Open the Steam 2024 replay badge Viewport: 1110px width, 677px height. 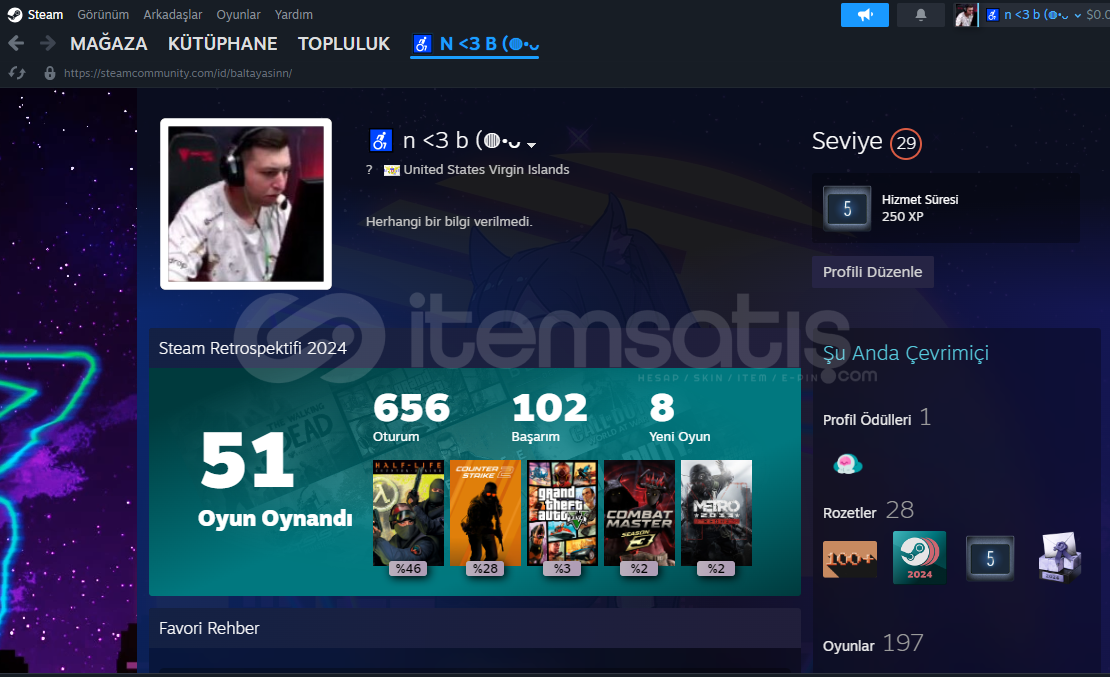[919, 557]
